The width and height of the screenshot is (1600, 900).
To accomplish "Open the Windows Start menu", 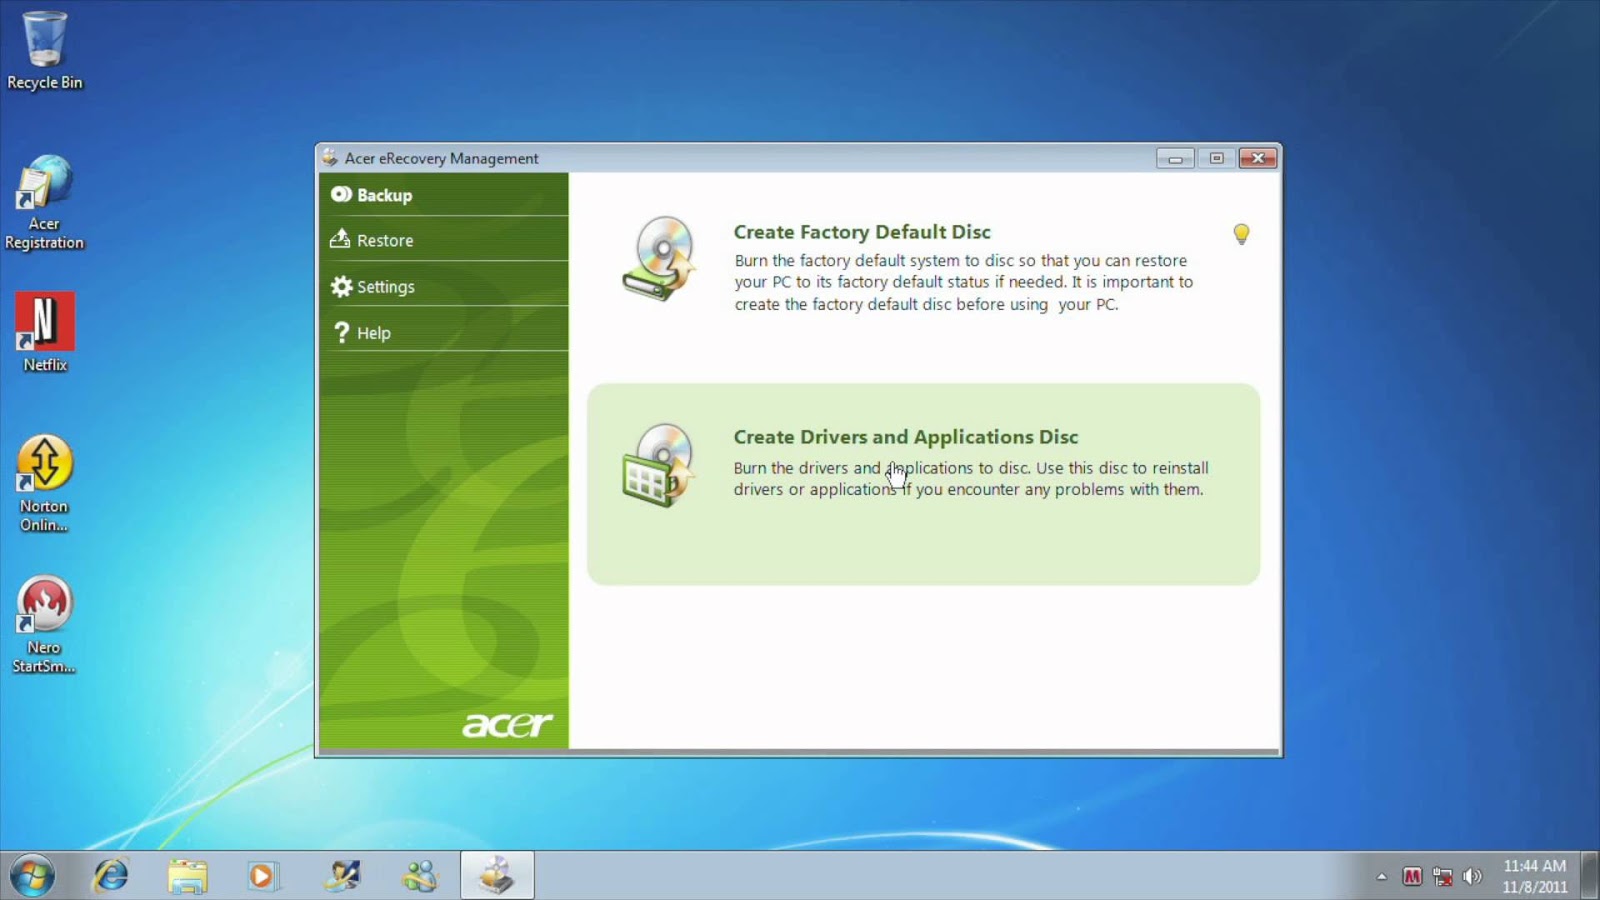I will point(32,876).
